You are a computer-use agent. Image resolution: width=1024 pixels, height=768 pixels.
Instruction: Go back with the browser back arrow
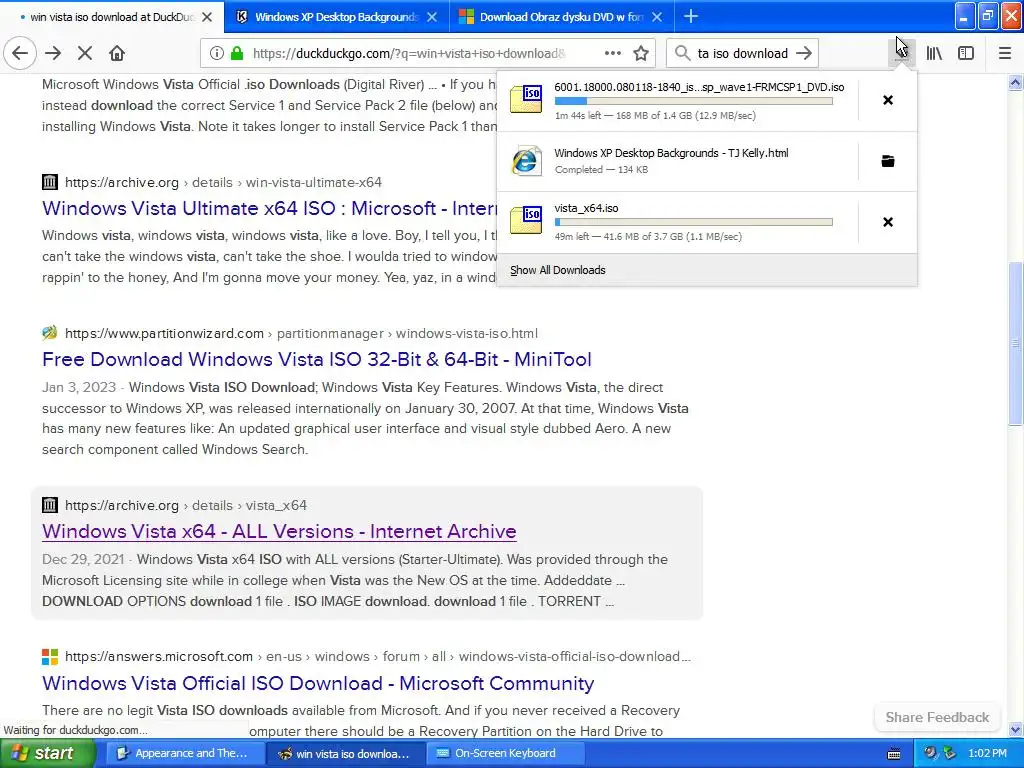20,53
